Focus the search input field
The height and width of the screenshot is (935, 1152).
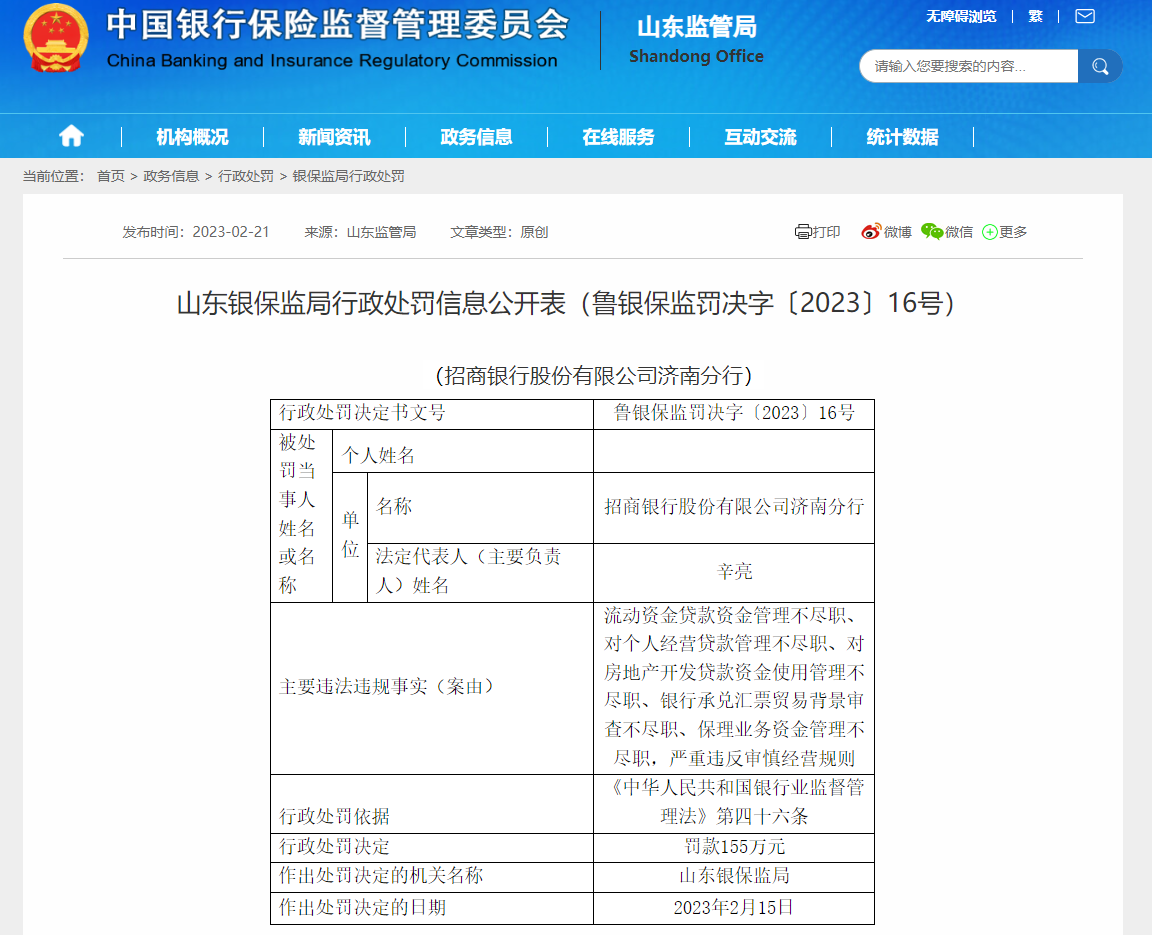point(969,66)
